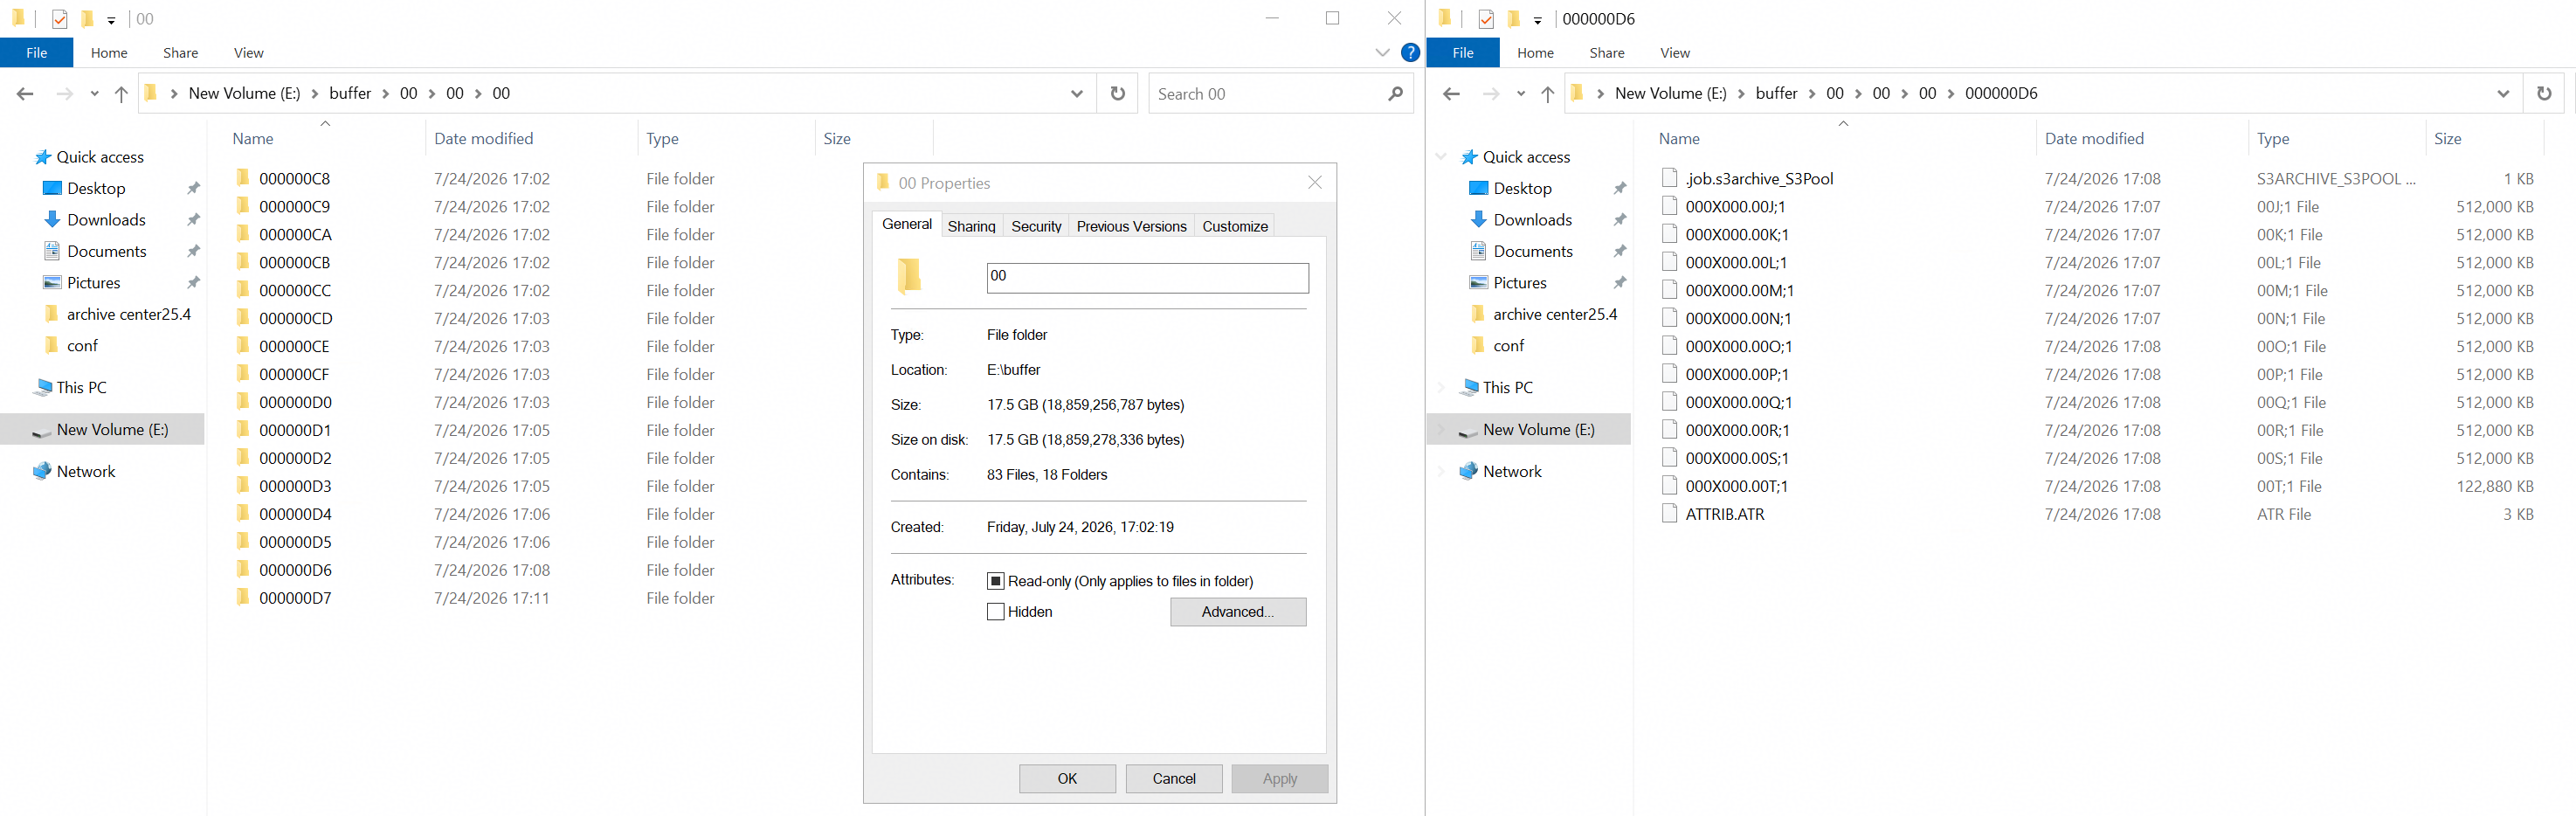2576x816 pixels.
Task: Open Help via the blue question mark
Action: click(x=1410, y=53)
